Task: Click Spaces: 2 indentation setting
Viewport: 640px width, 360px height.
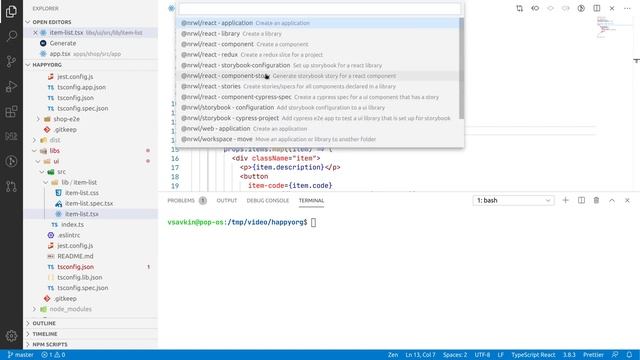Action: click(455, 355)
